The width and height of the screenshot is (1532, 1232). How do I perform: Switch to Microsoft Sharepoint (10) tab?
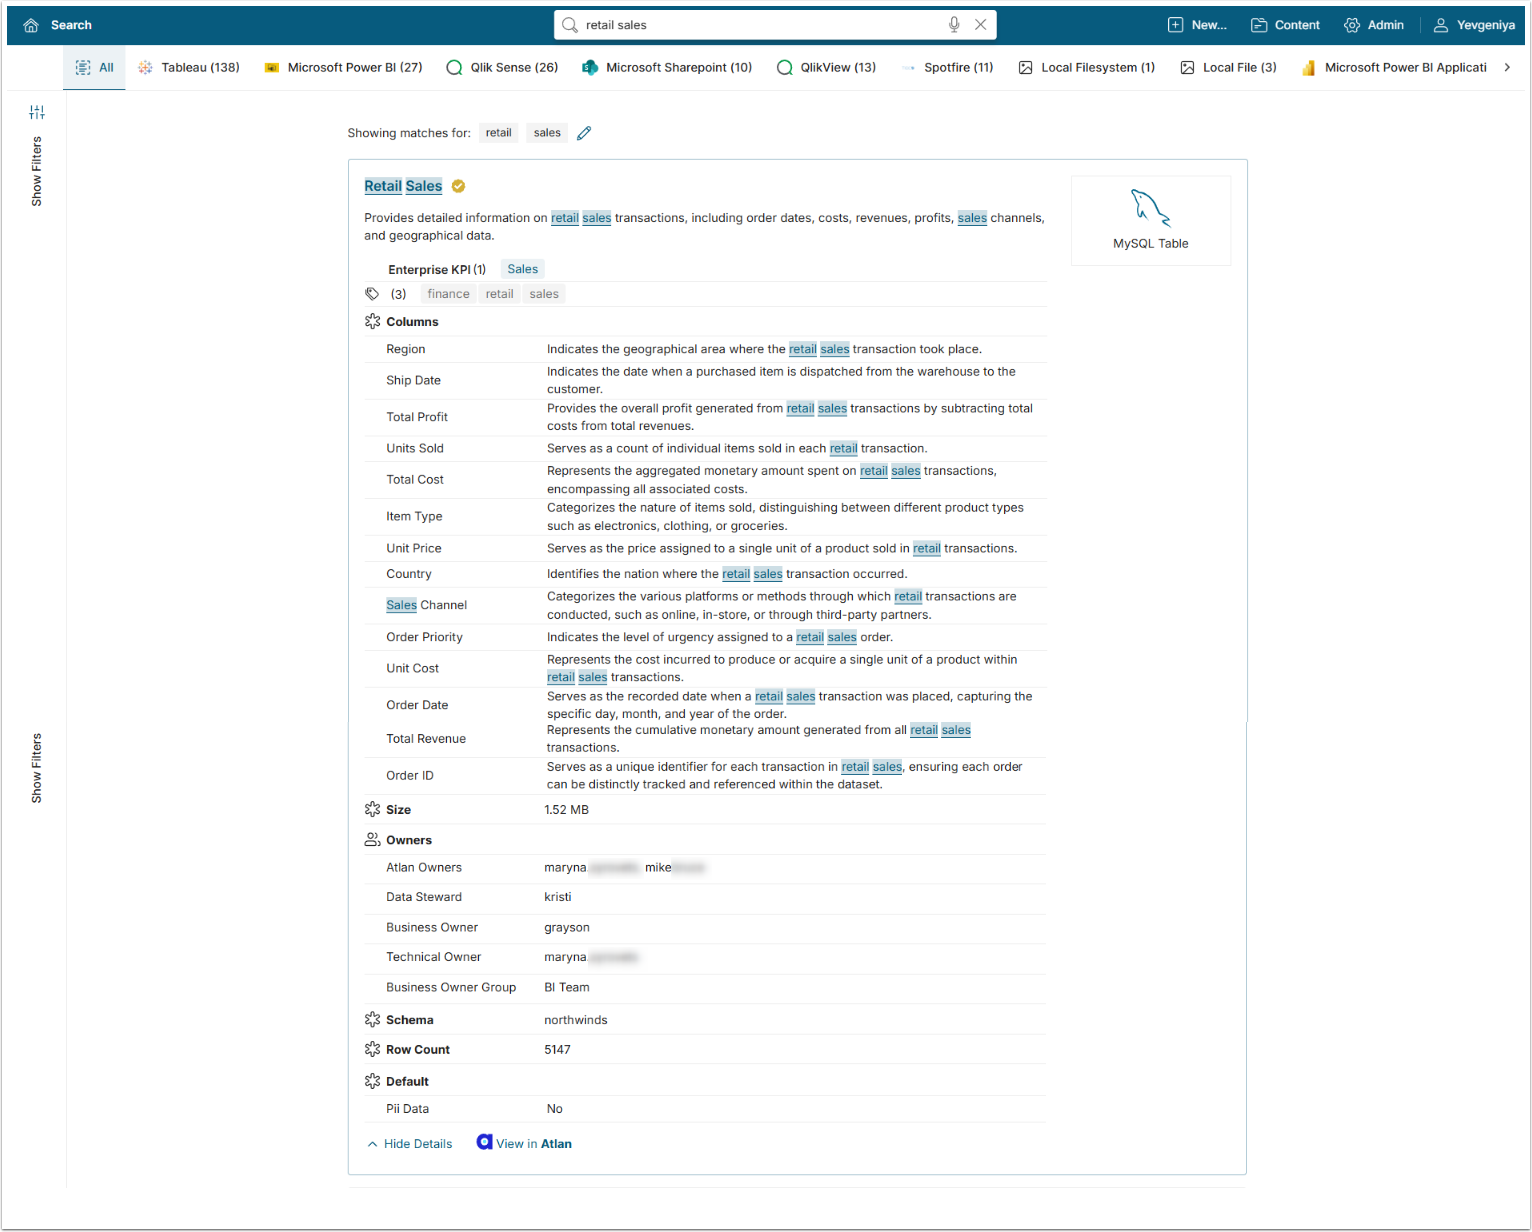click(667, 68)
